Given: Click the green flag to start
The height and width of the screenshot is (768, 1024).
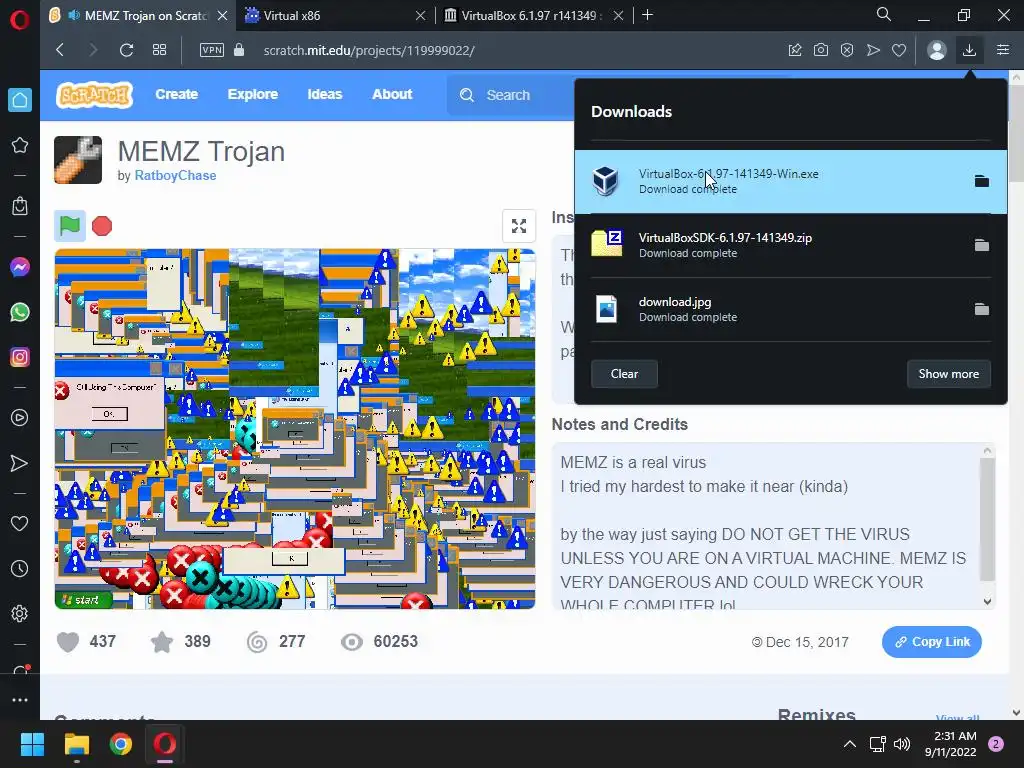Looking at the screenshot, I should (x=70, y=226).
